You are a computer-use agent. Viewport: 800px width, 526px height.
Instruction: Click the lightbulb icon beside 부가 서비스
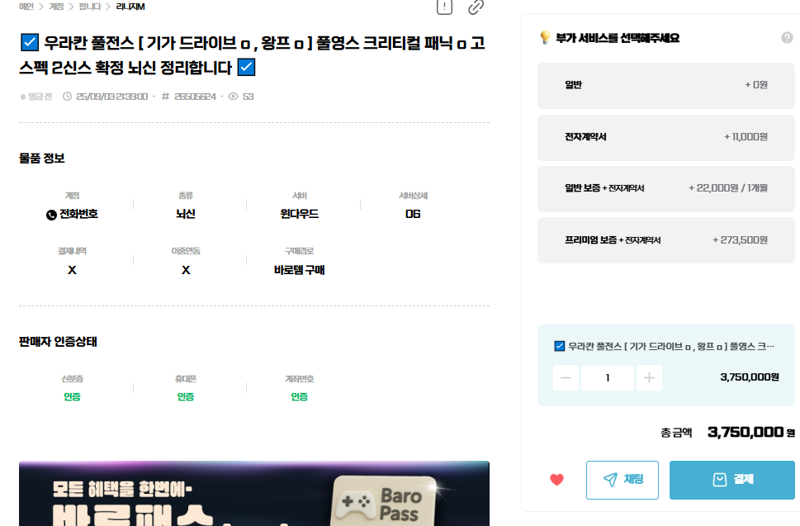545,37
